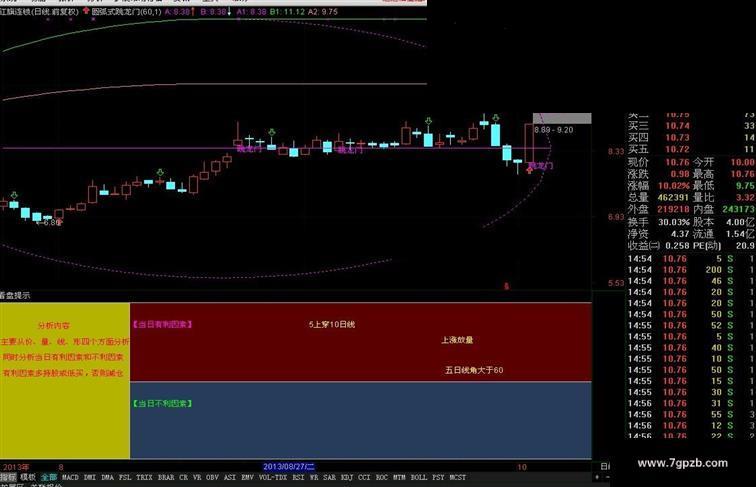Click the 换手 30.03% value
The image size is (756, 487).
tap(674, 222)
